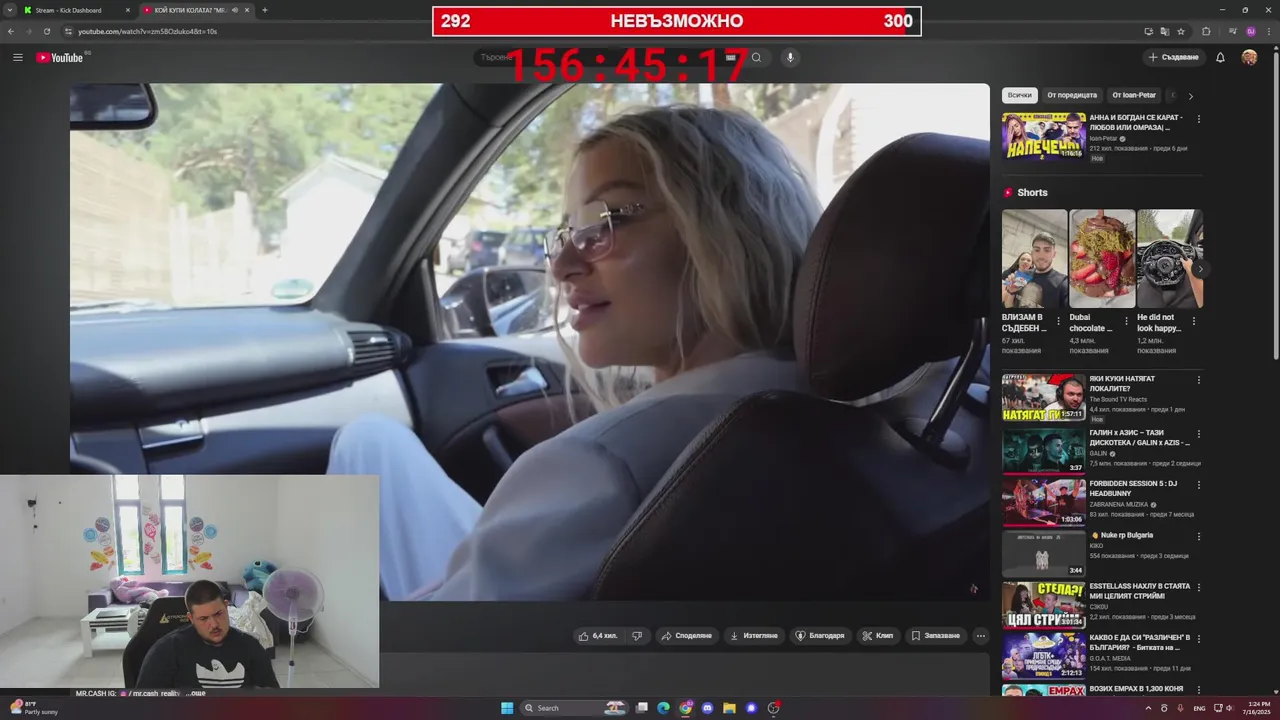Mute the YouTube tab audio icon
The height and width of the screenshot is (720, 1280).
pos(234,10)
